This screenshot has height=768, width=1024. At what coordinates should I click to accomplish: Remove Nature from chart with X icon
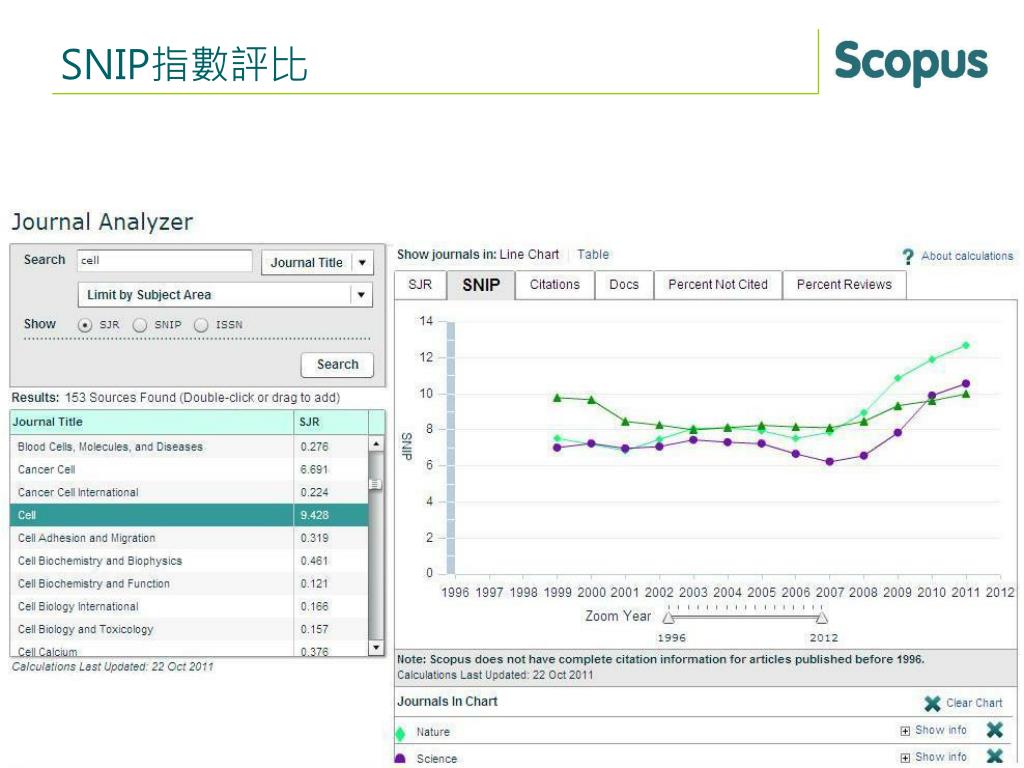tap(994, 730)
